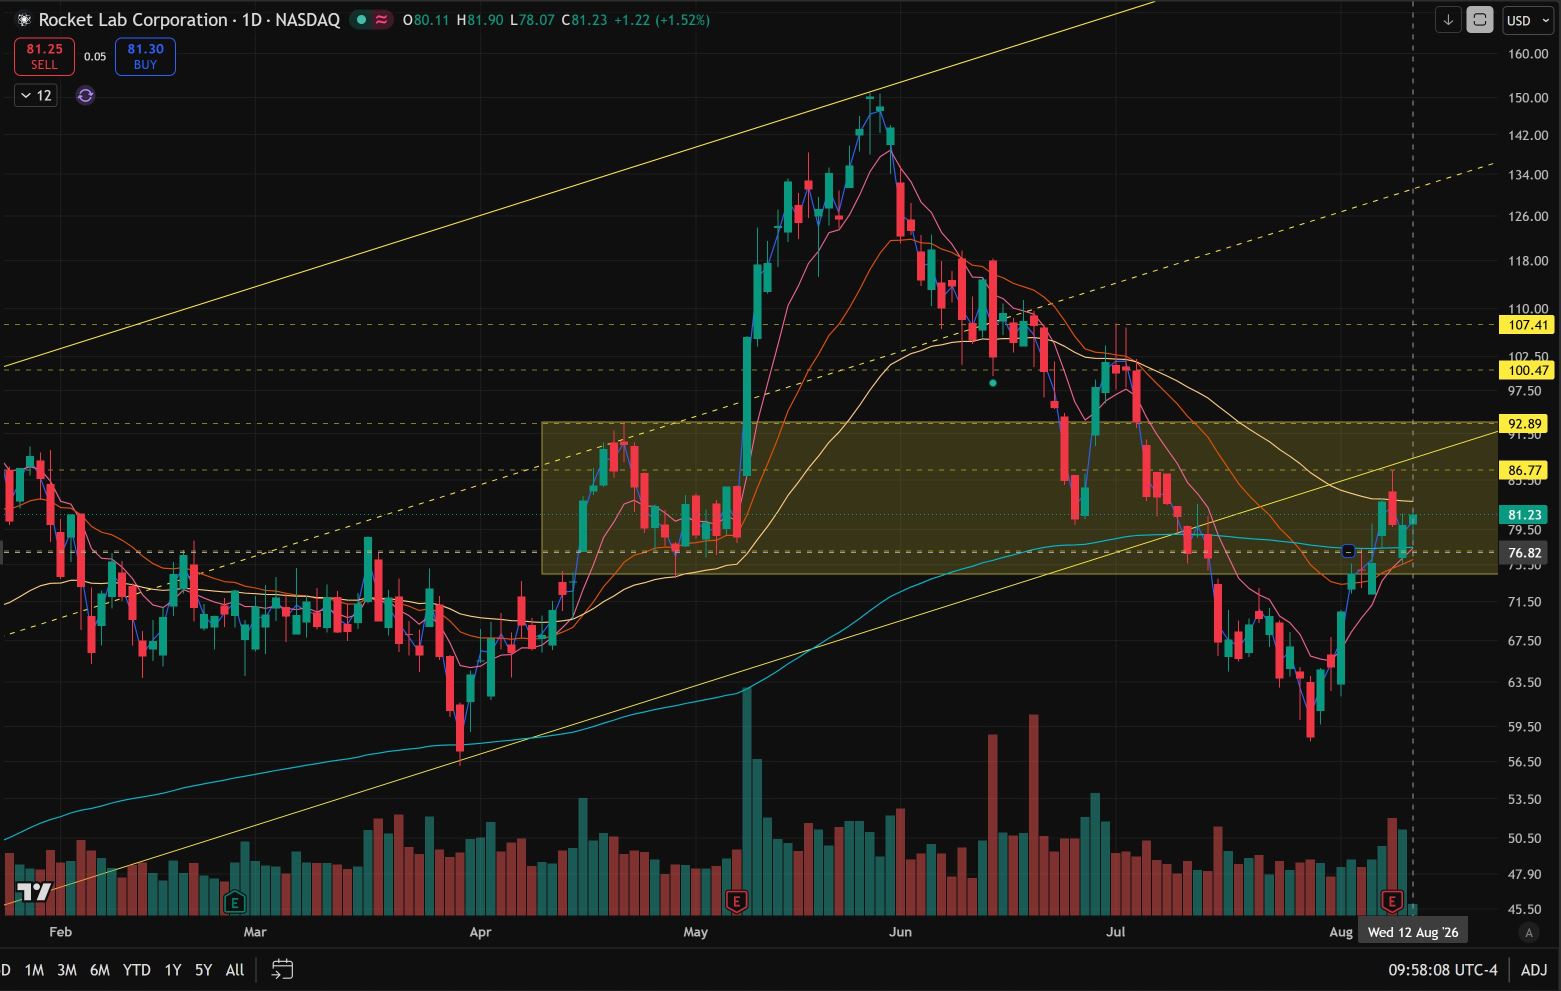
Task: Click the green earnings E marker near March
Action: coord(234,903)
